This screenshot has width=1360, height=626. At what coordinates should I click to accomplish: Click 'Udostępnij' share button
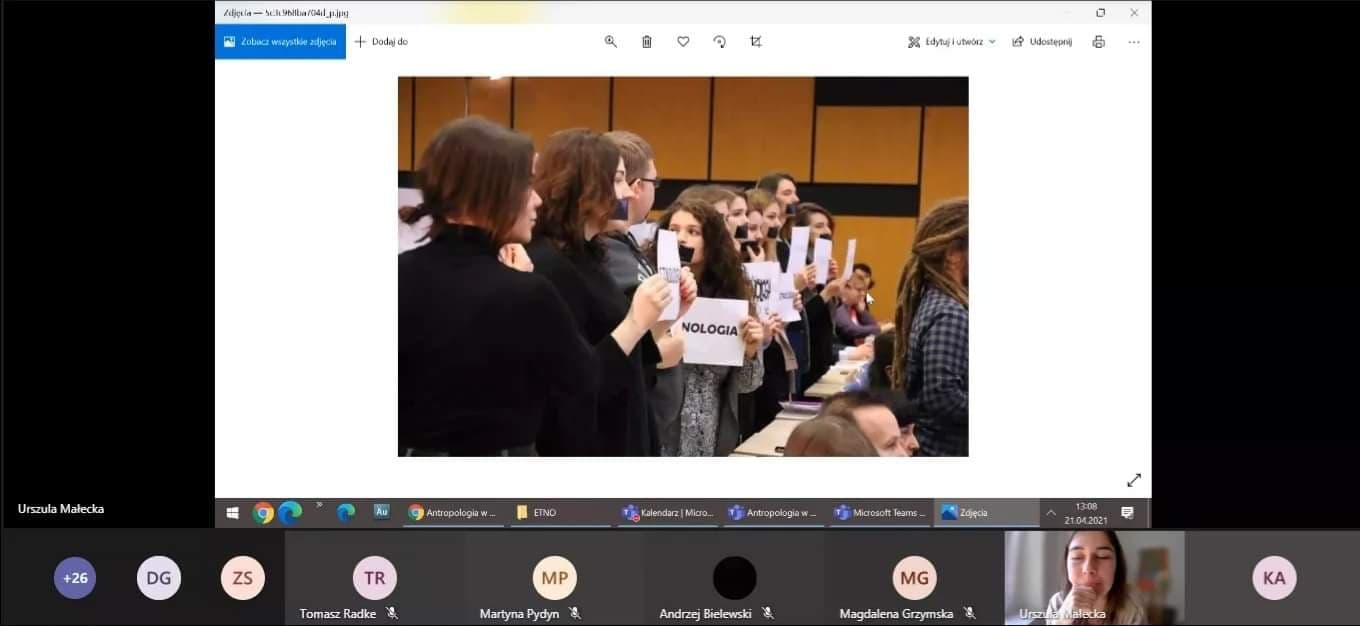click(1042, 42)
